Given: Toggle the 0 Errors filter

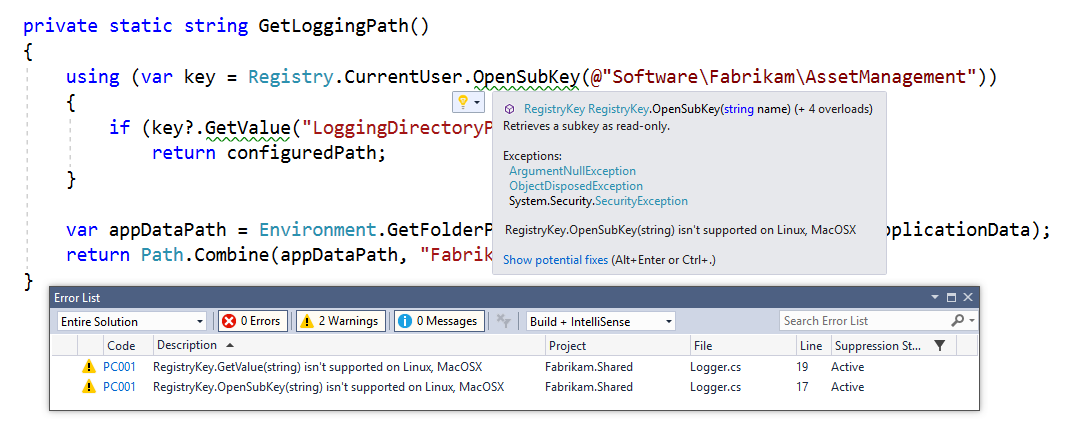Looking at the screenshot, I should point(253,321).
